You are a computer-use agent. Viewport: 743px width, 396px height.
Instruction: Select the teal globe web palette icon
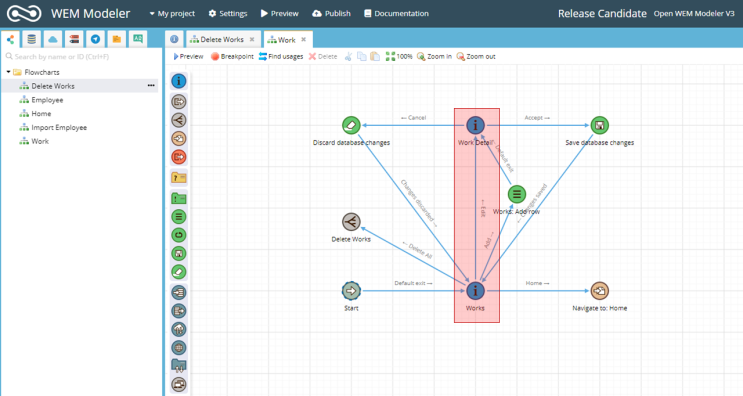(x=179, y=348)
